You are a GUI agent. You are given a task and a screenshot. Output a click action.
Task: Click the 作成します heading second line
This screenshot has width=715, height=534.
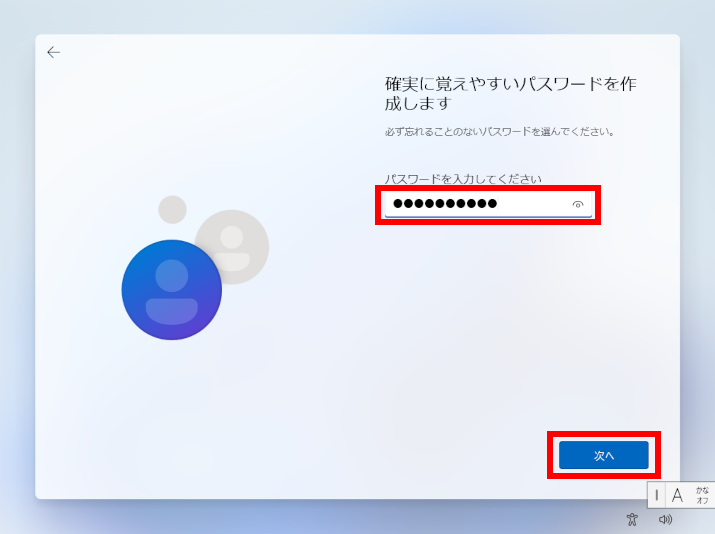pos(418,104)
